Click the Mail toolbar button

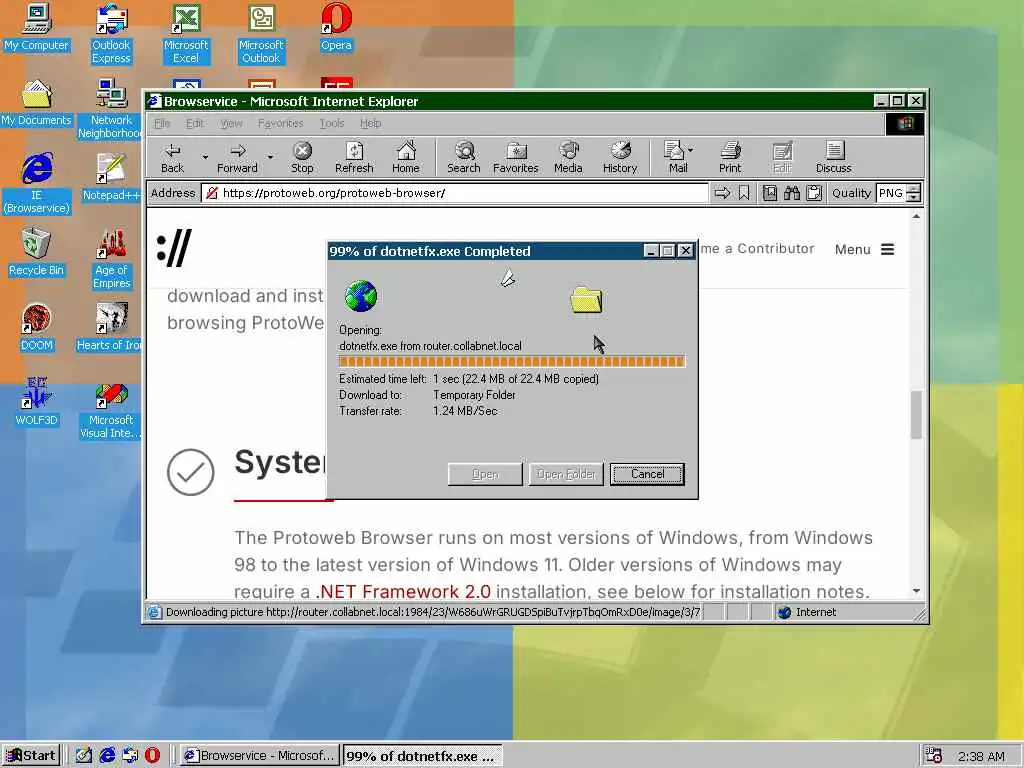coord(674,158)
